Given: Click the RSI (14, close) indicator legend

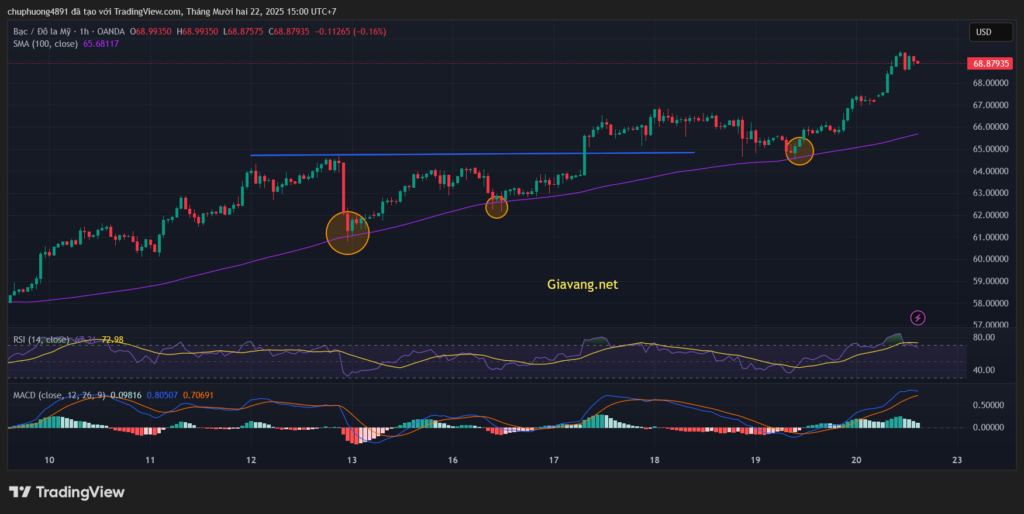Looking at the screenshot, I should click(x=40, y=340).
